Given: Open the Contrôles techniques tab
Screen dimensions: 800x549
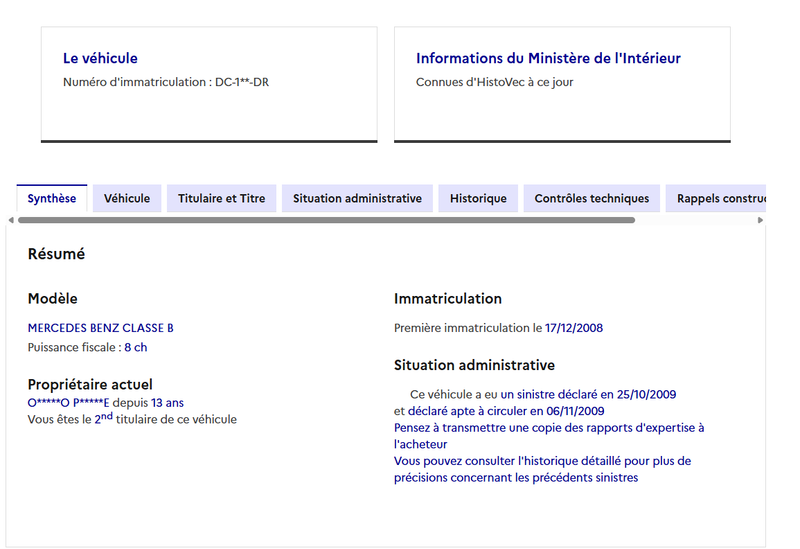Looking at the screenshot, I should 592,198.
